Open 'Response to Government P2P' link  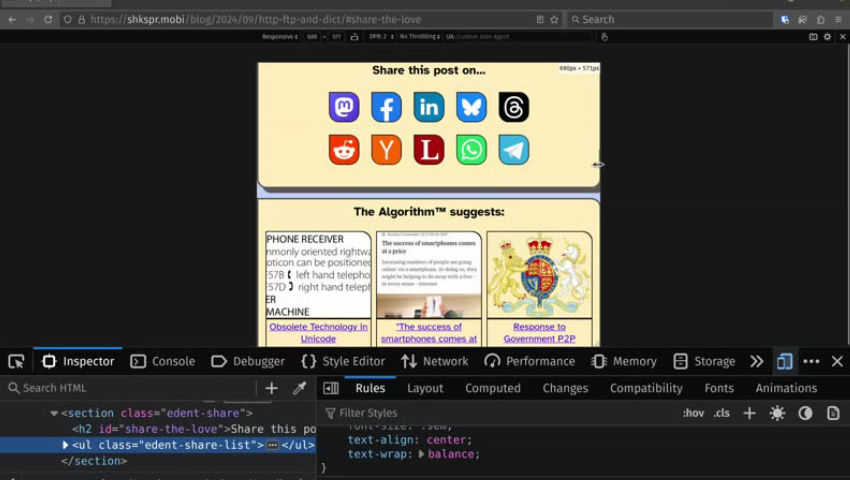pos(539,332)
